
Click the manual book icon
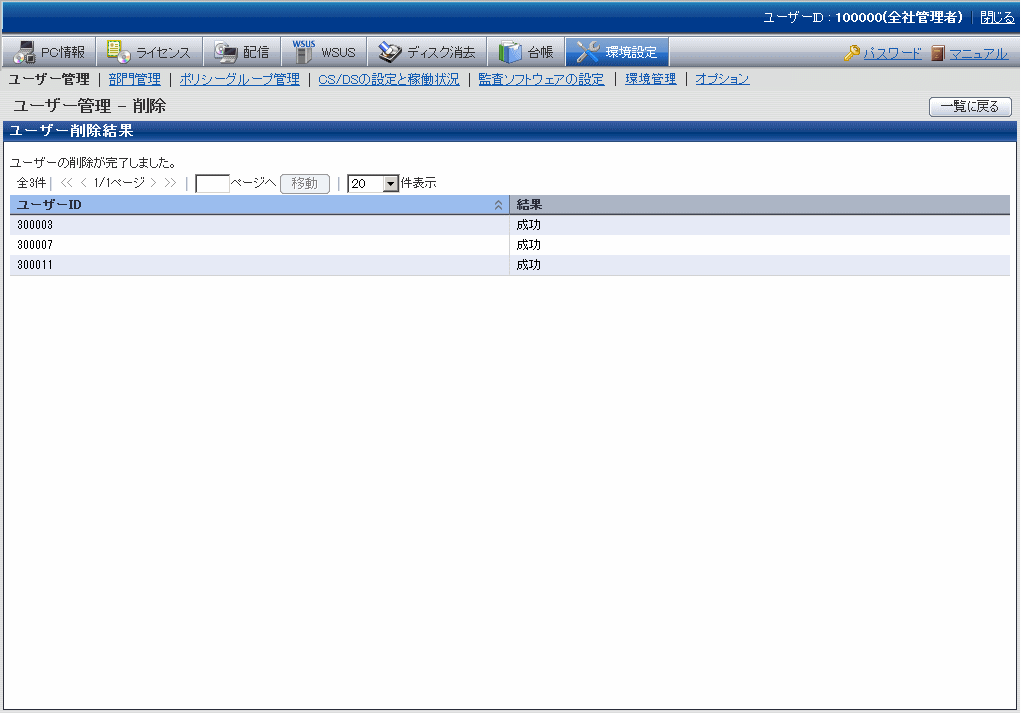(938, 53)
